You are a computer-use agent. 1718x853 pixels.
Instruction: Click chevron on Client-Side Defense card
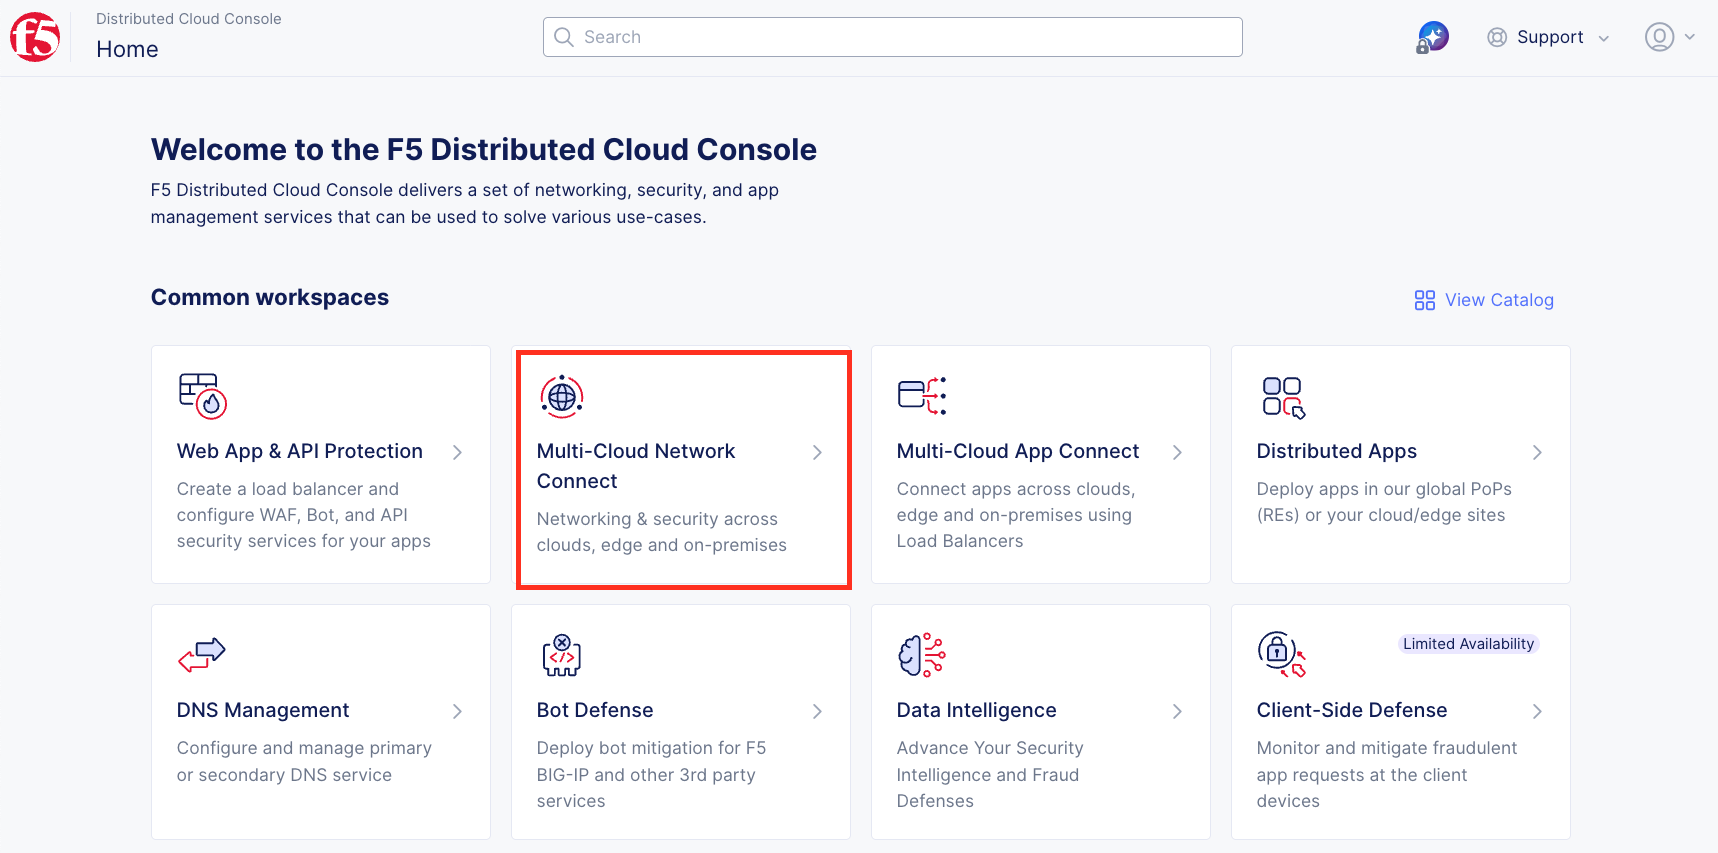(1537, 711)
